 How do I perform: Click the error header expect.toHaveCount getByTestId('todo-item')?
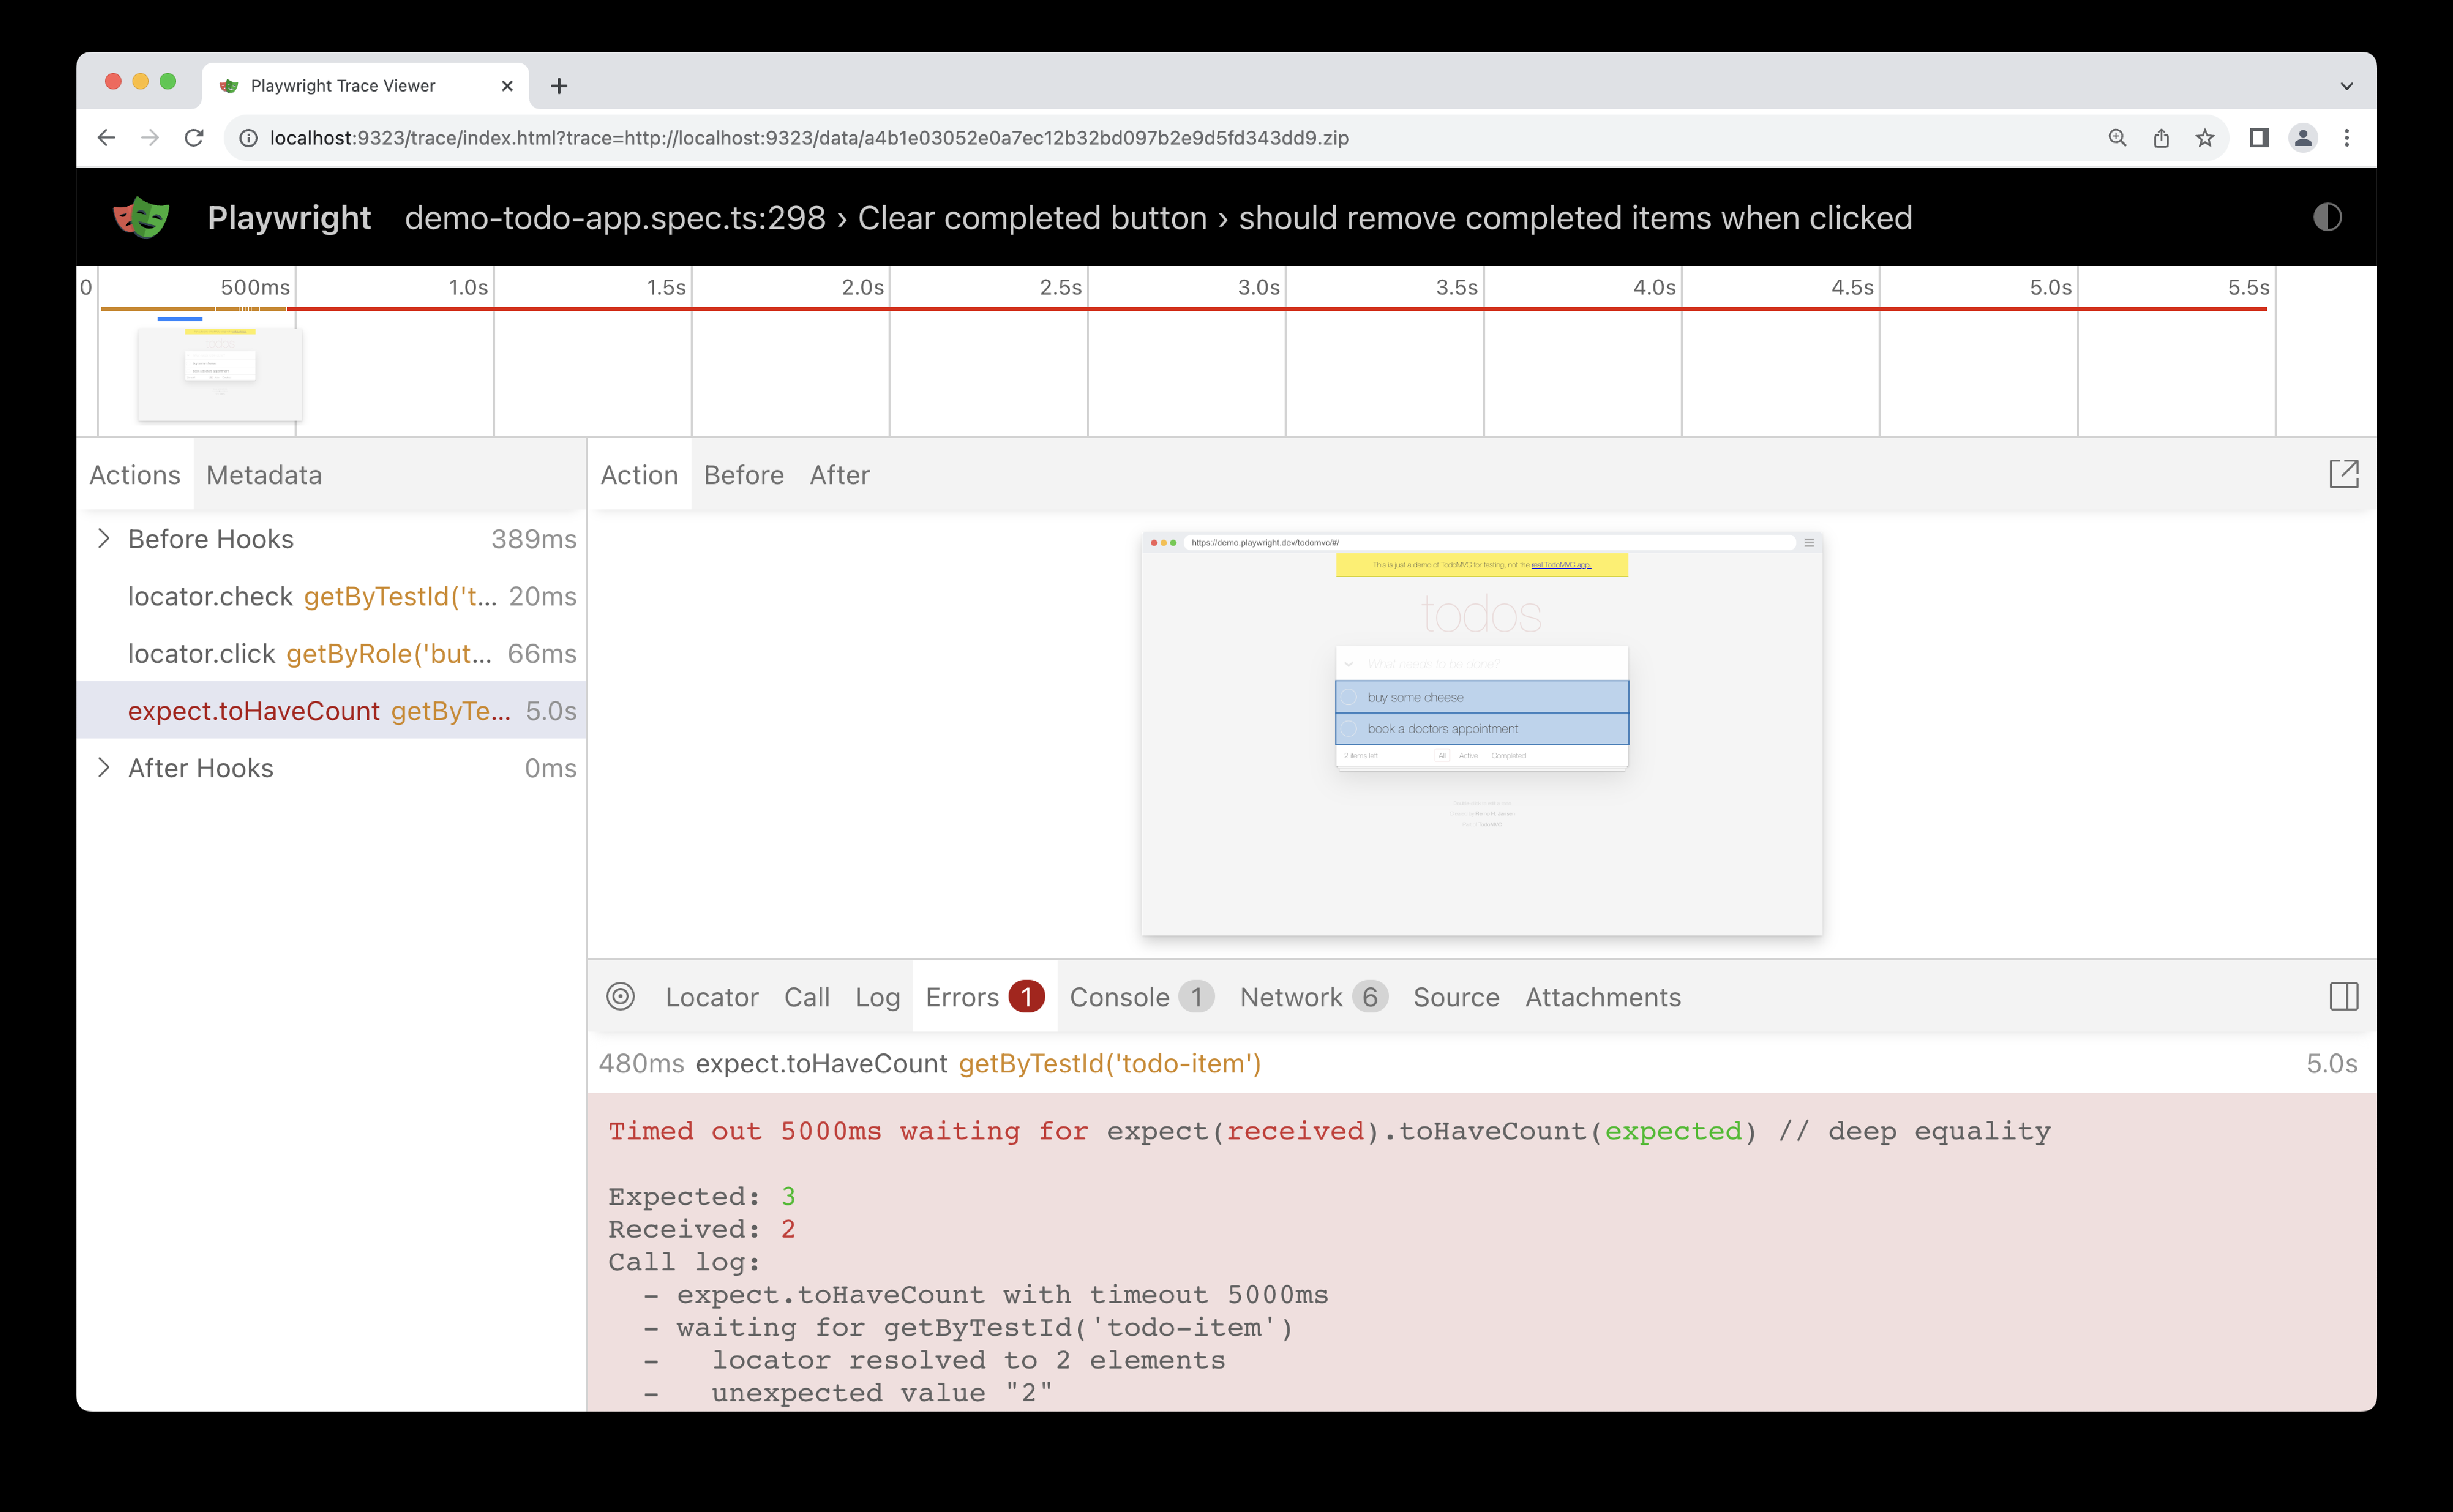(978, 1063)
